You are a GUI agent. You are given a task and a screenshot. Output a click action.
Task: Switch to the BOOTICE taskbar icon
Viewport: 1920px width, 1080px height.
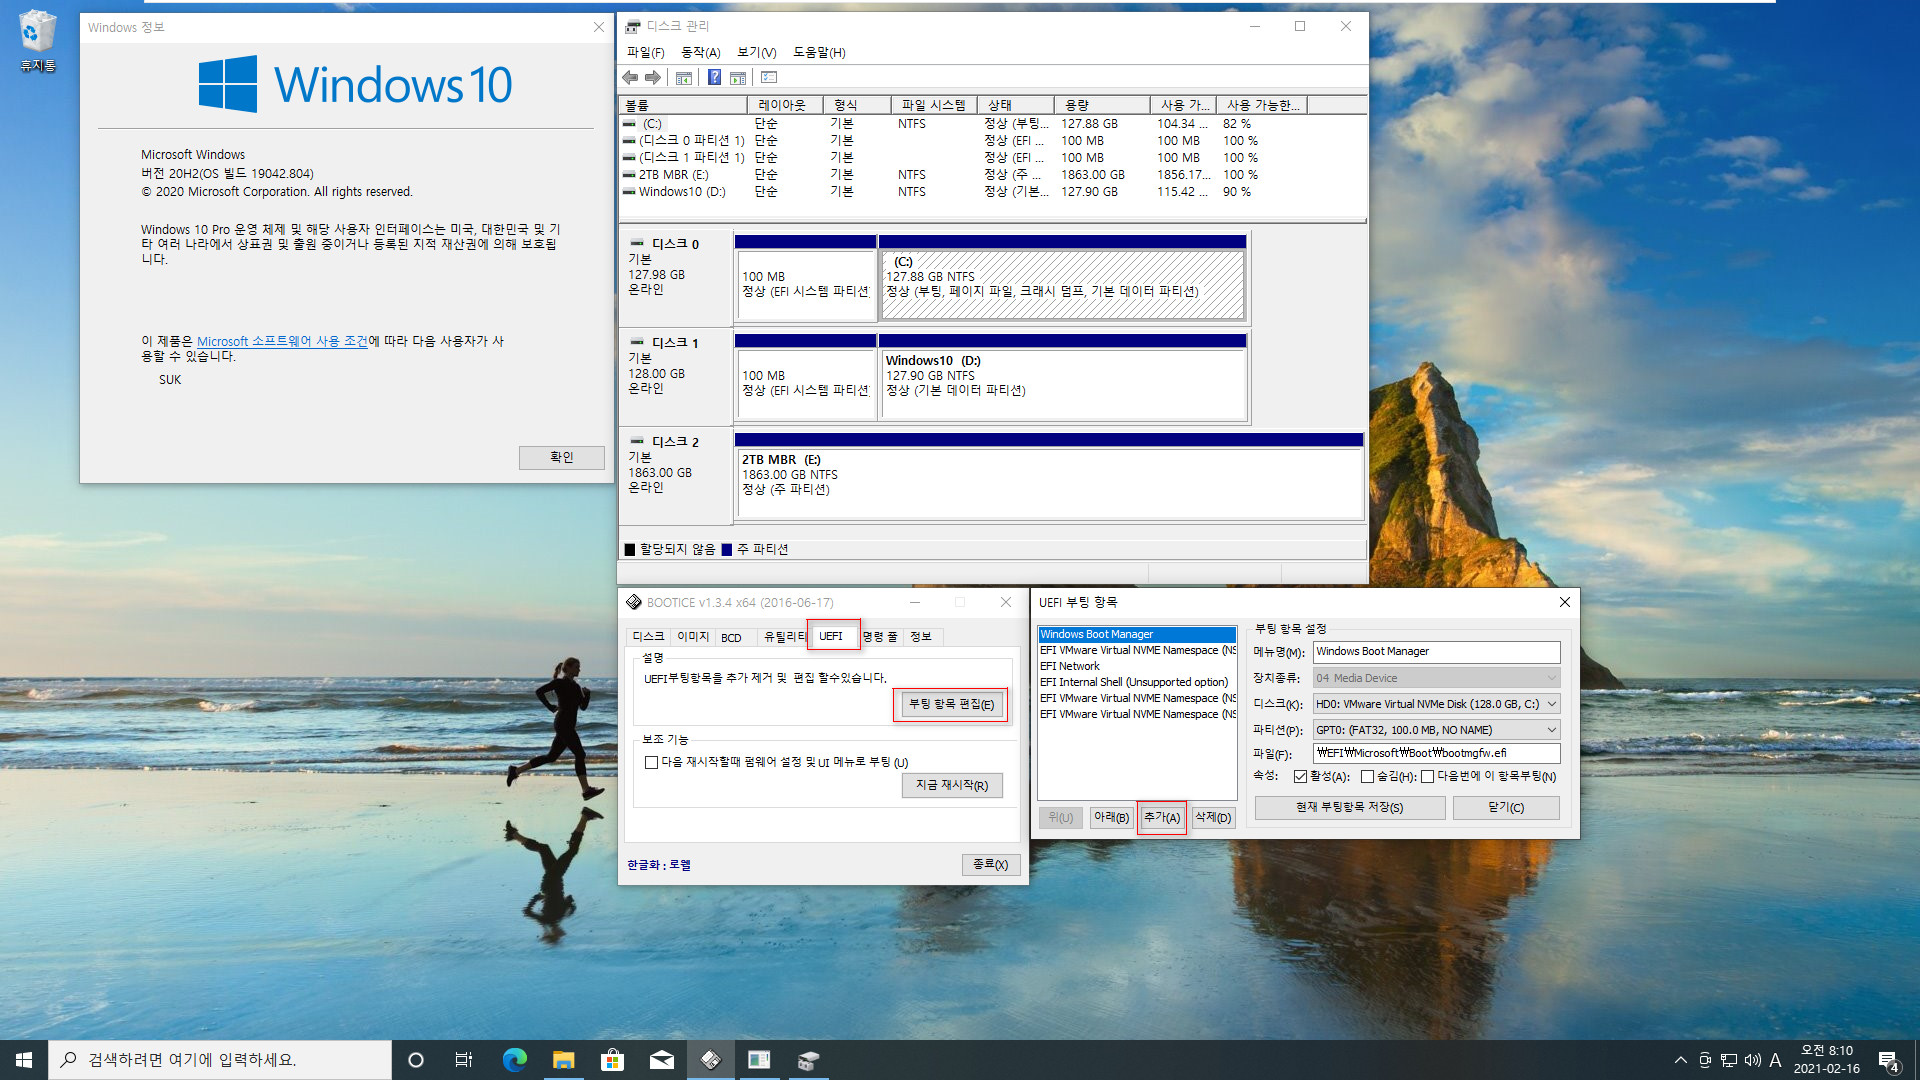click(710, 1060)
